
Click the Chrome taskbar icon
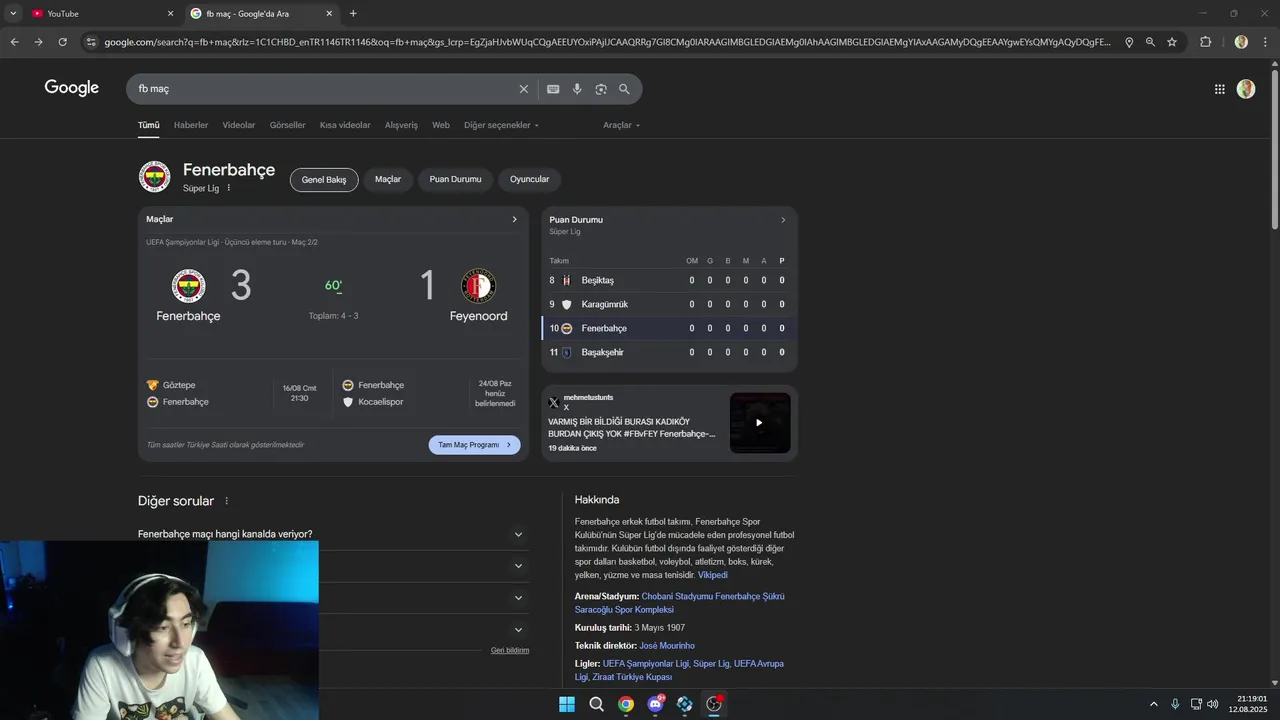click(x=626, y=704)
